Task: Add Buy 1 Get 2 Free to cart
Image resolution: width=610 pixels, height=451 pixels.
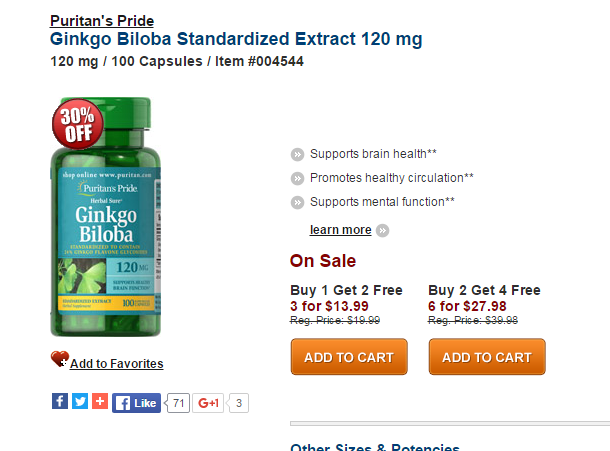Action: tap(349, 357)
